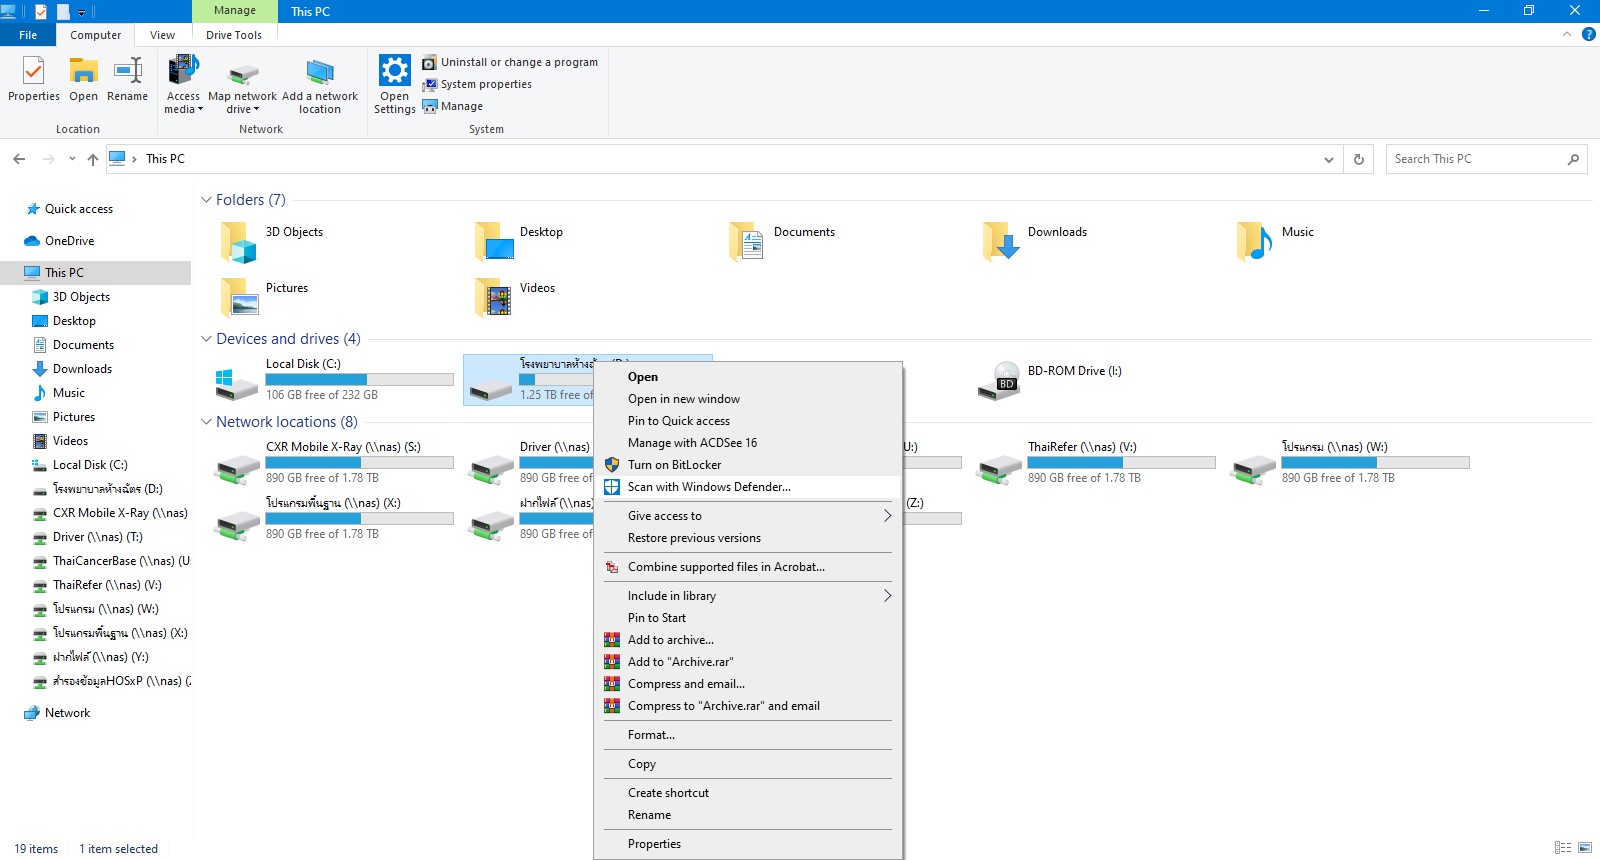Select the 3D Objects folder icon
1600x860 pixels.
[239, 242]
